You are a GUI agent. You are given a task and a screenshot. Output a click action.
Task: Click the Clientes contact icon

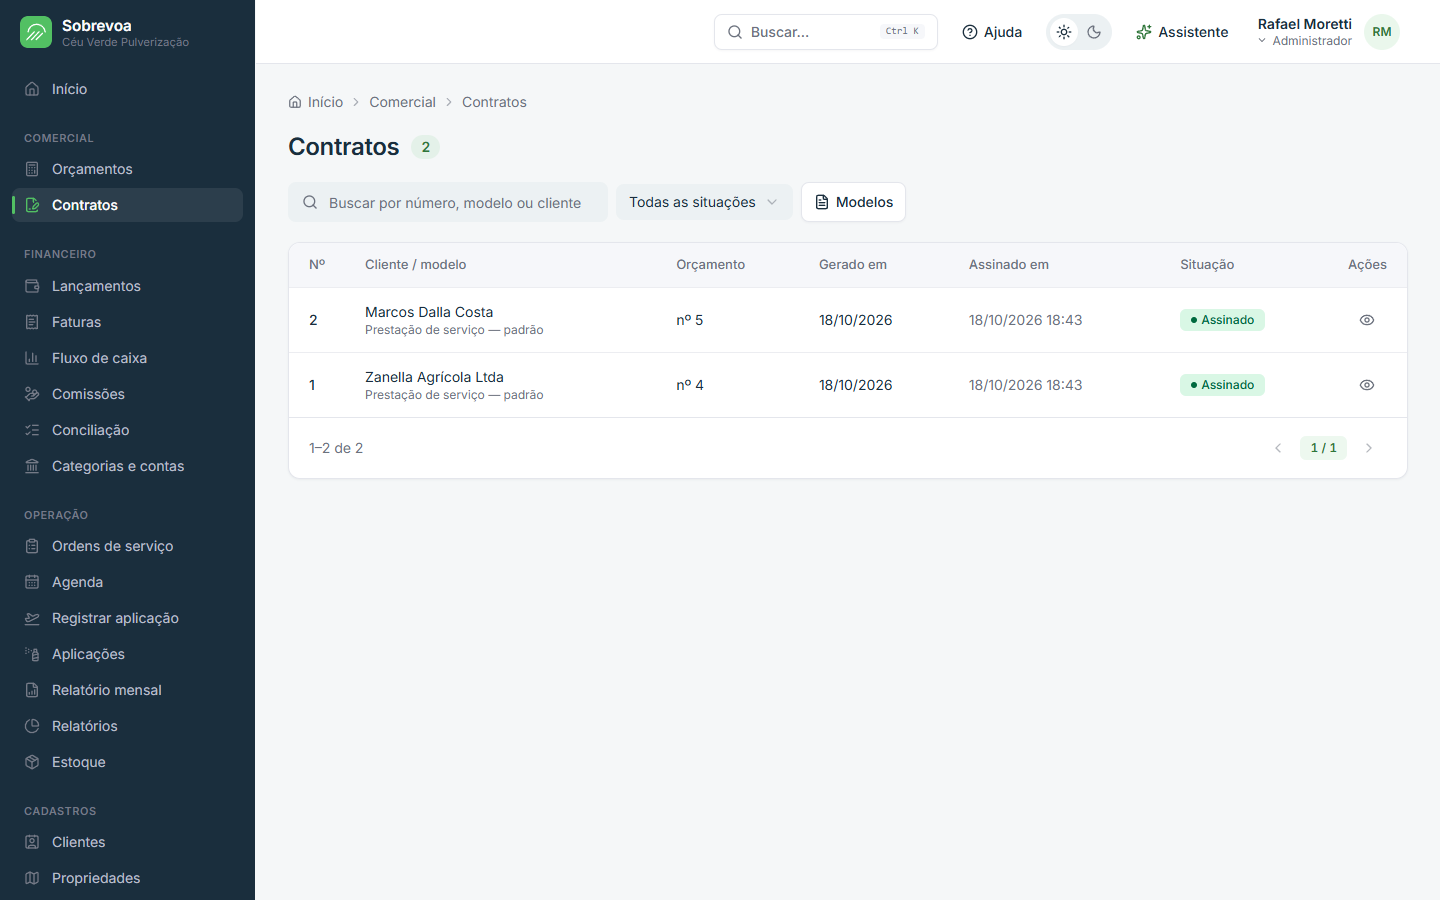[32, 842]
